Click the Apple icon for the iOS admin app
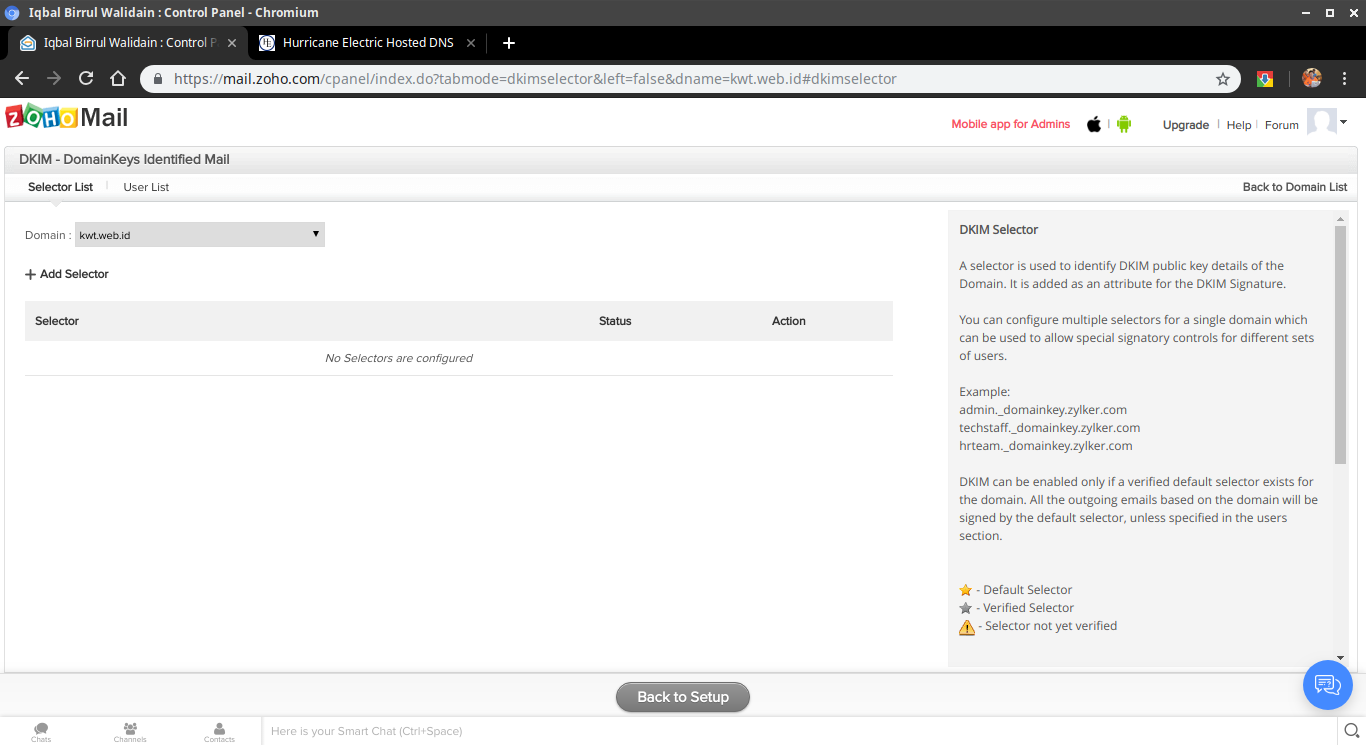Image resolution: width=1366 pixels, height=745 pixels. pyautogui.click(x=1093, y=124)
